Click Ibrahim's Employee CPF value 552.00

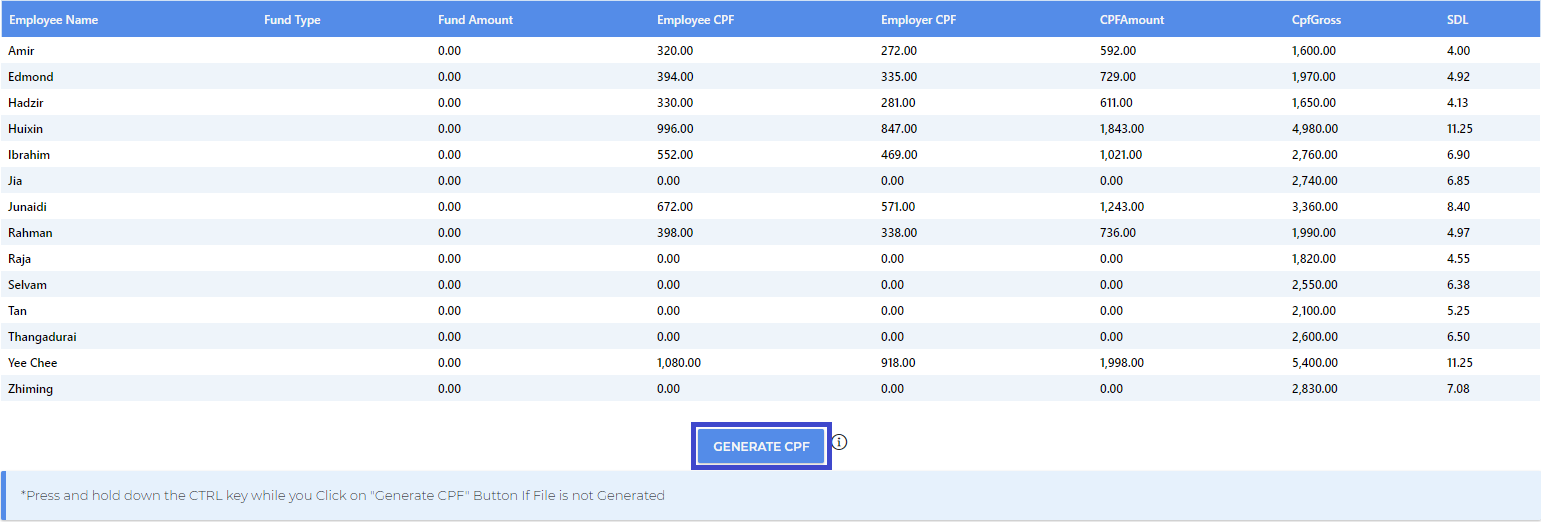675,155
